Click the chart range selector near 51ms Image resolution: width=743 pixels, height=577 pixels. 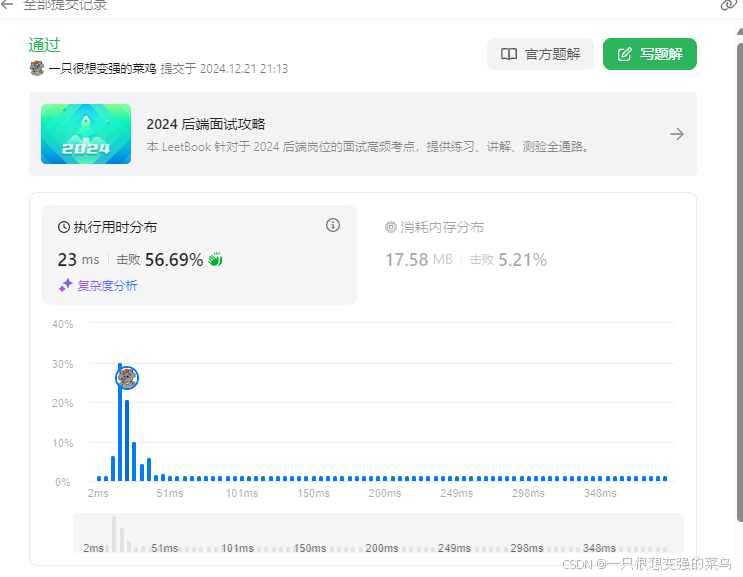click(x=164, y=548)
